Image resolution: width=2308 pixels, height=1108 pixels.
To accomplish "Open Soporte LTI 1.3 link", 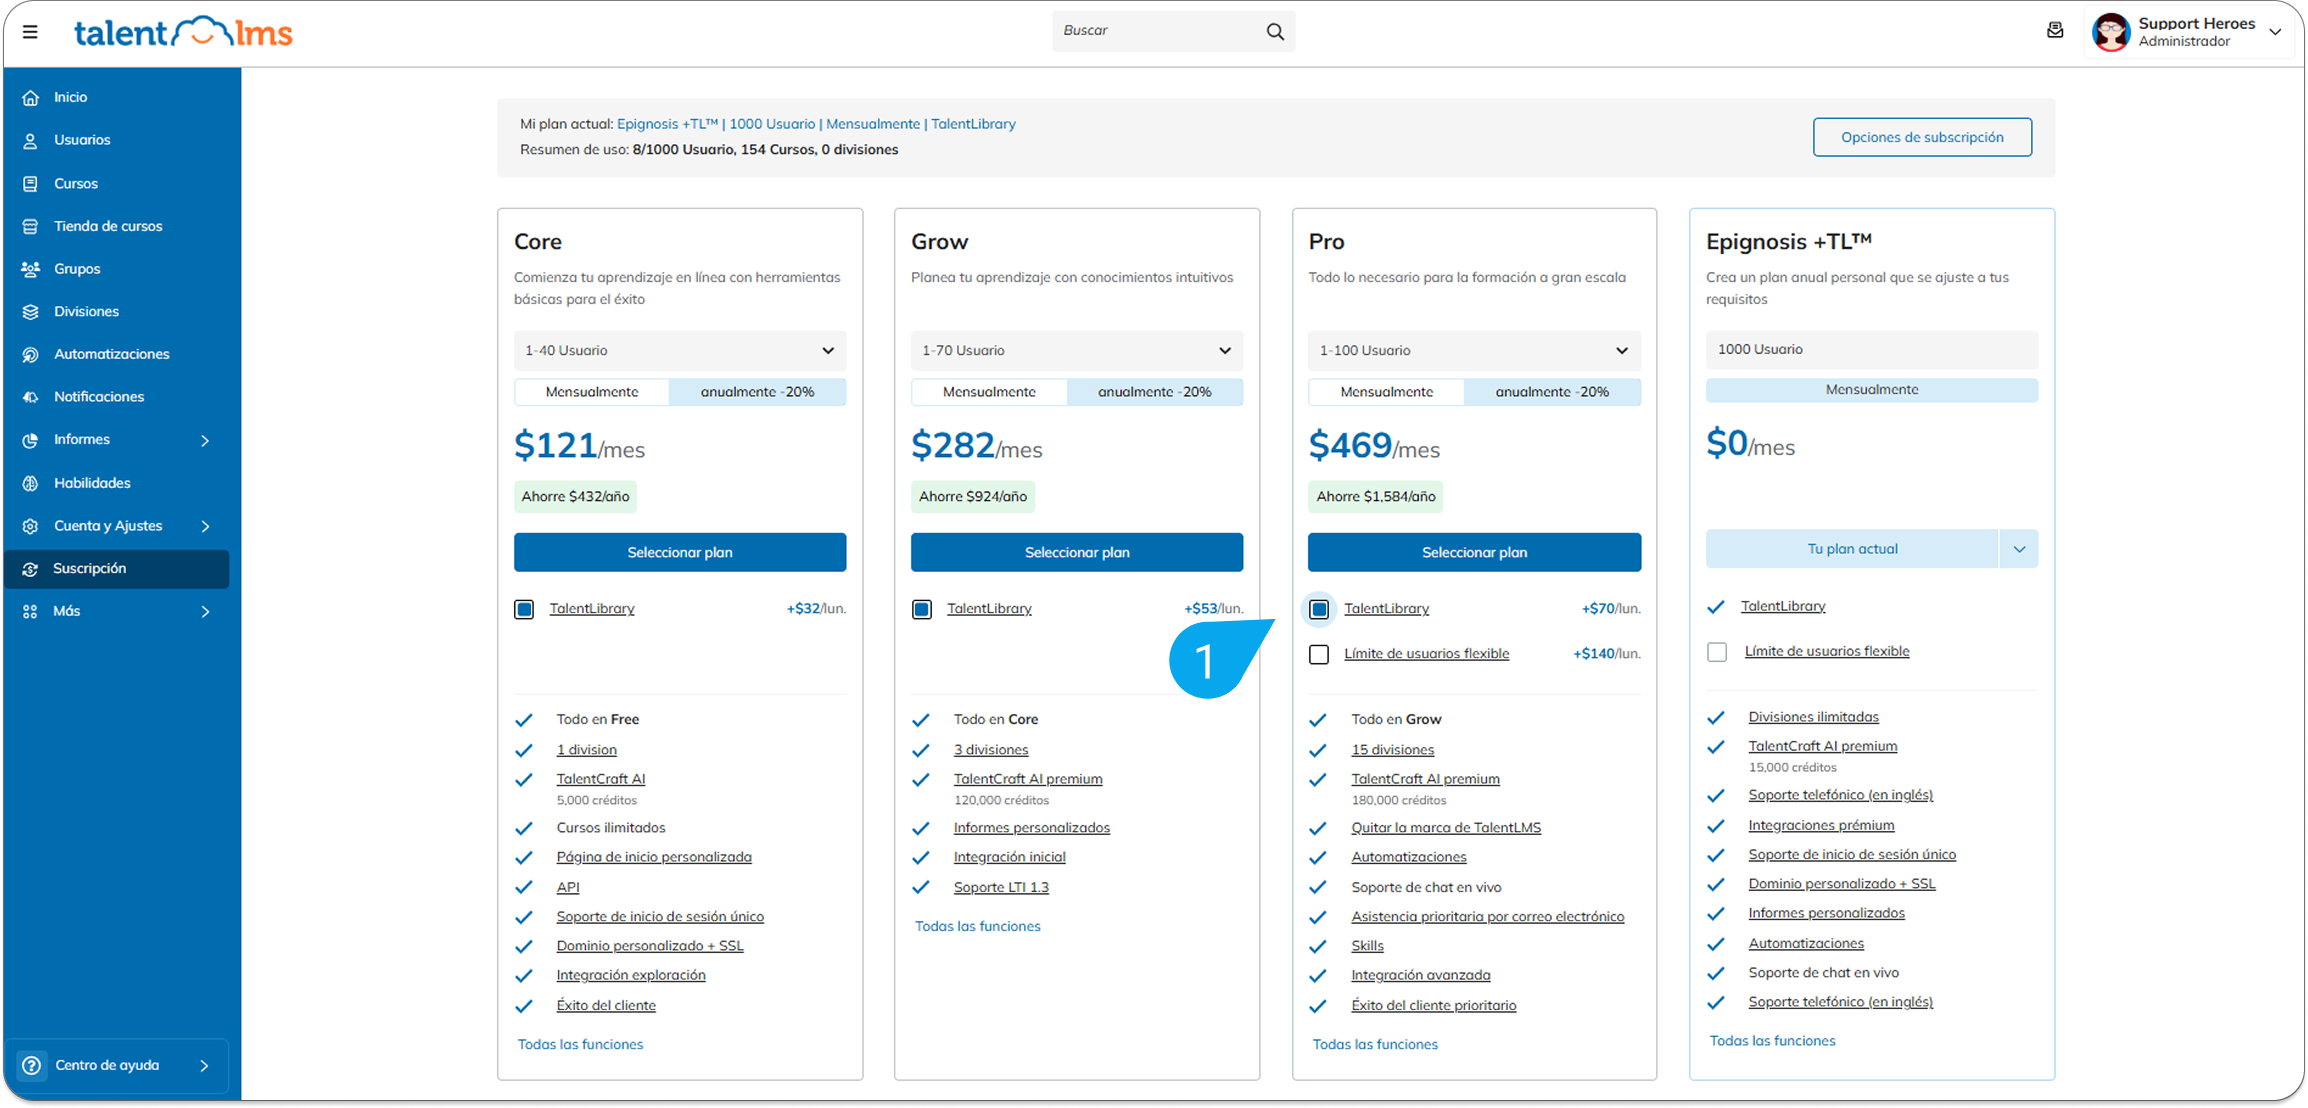I will (x=1001, y=887).
